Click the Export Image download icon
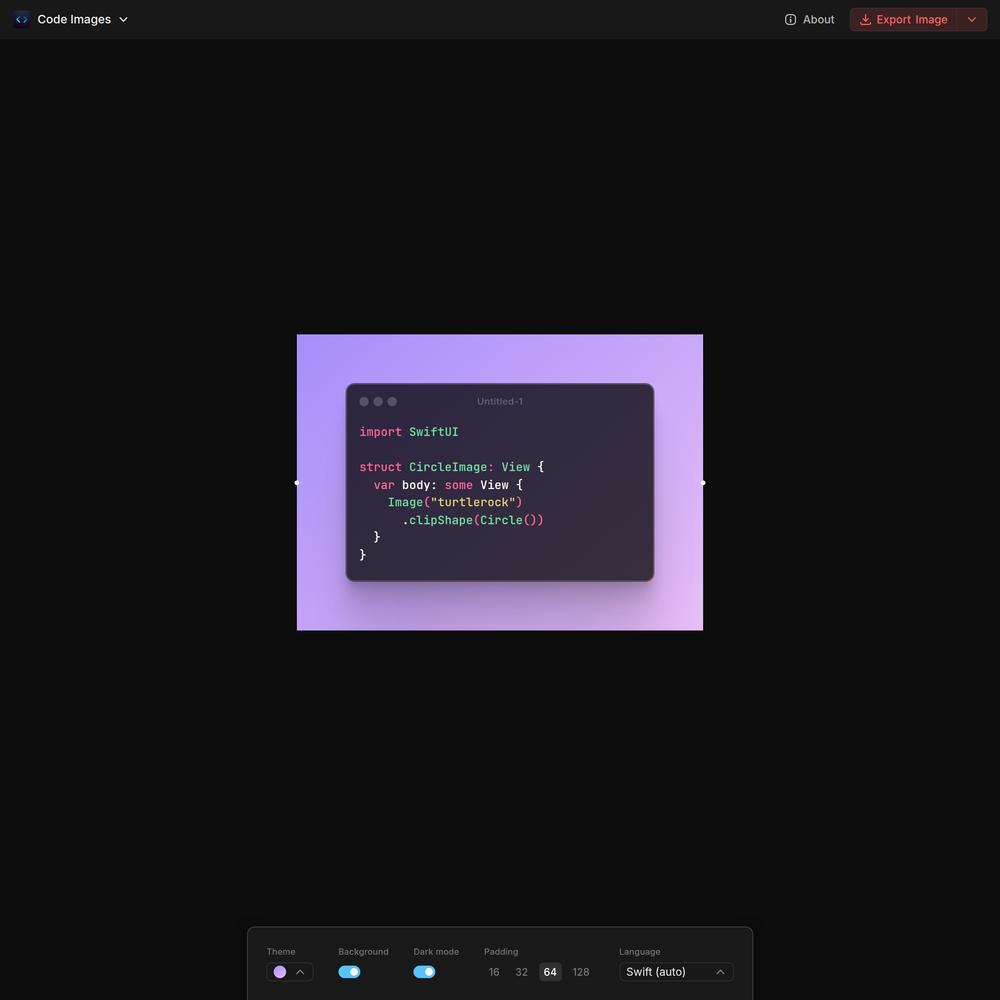This screenshot has width=1000, height=1000. (x=865, y=20)
